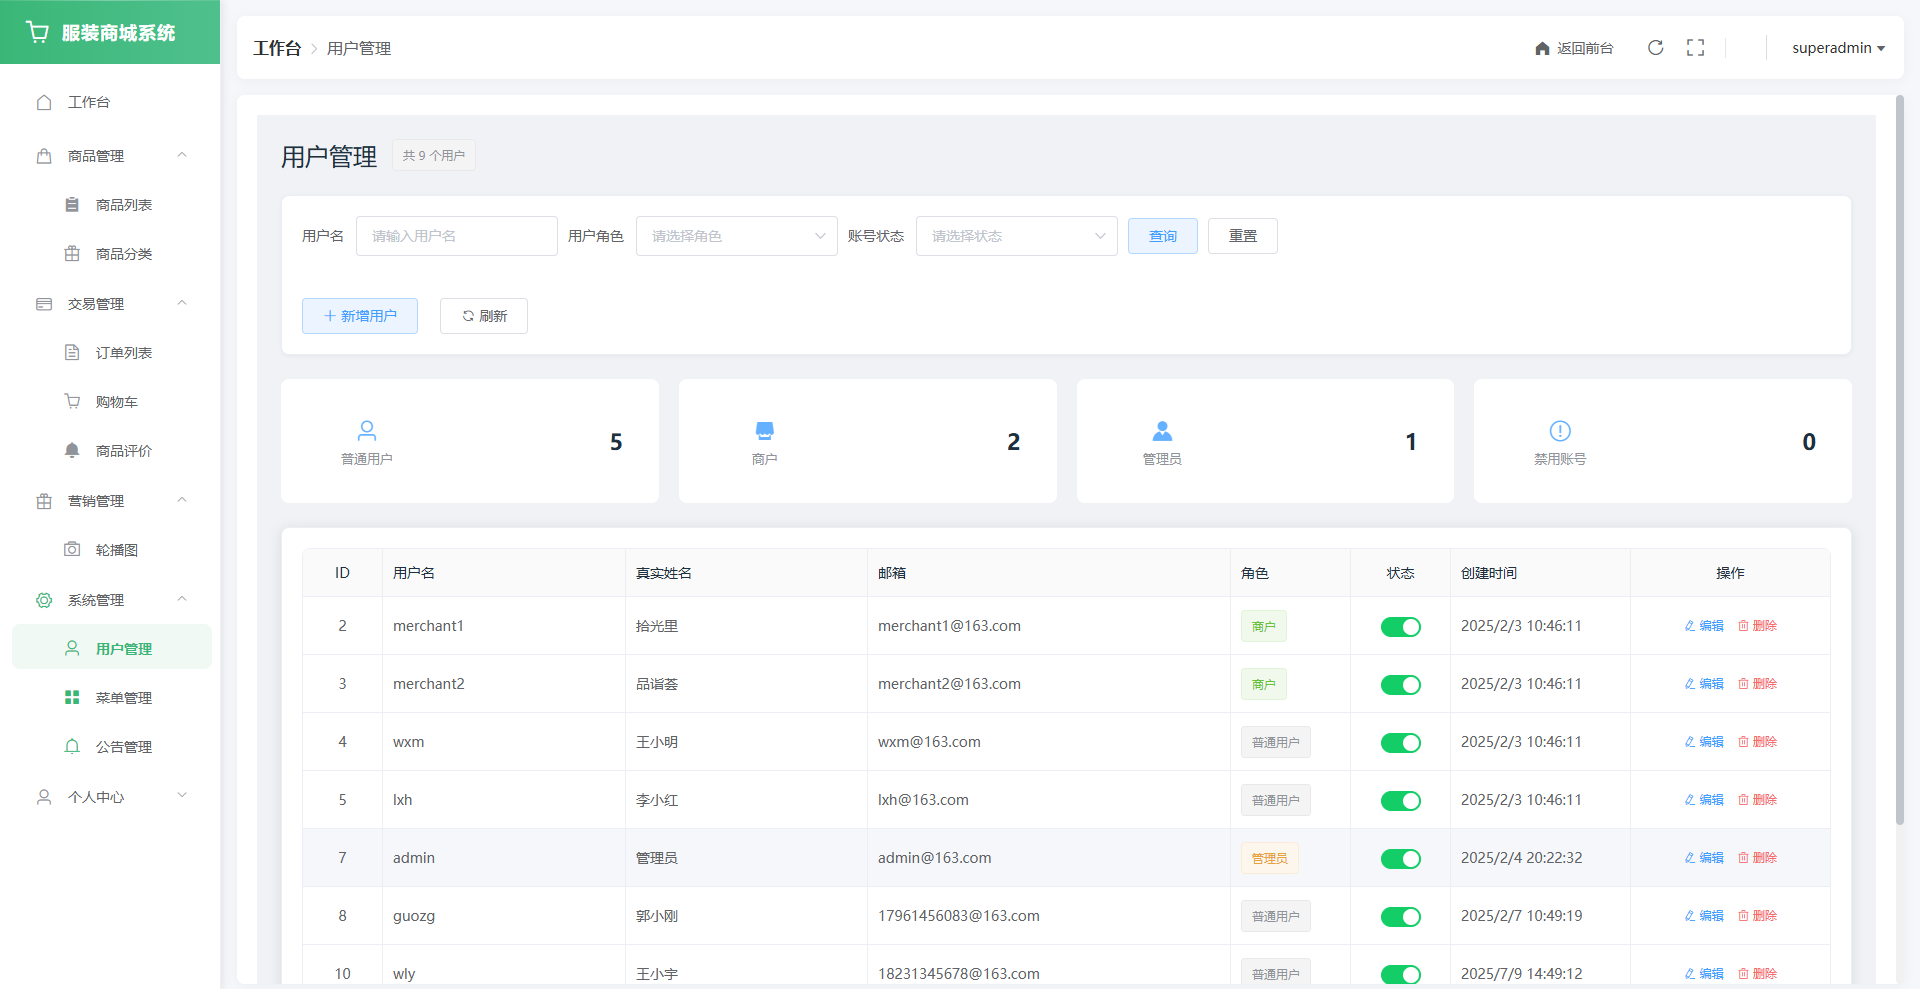Click the 禁用账号 warning icon

1559,431
